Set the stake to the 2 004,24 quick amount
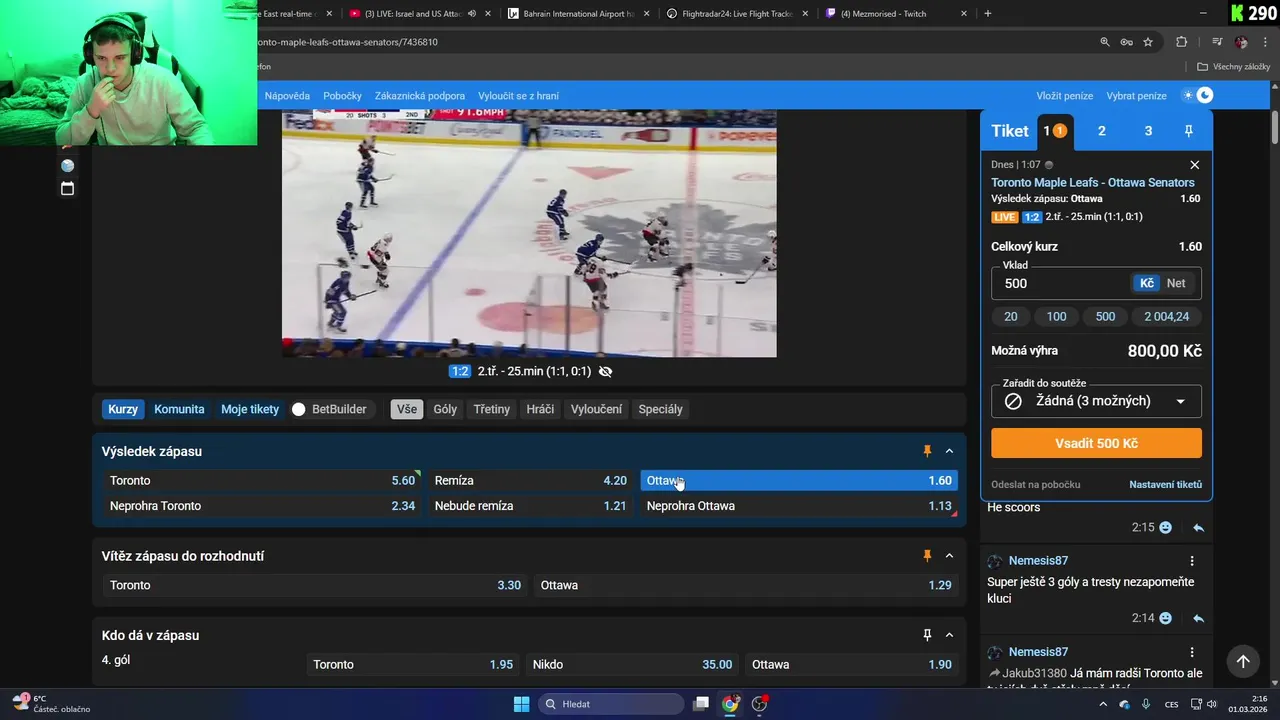Image resolution: width=1280 pixels, height=720 pixels. 1167,316
